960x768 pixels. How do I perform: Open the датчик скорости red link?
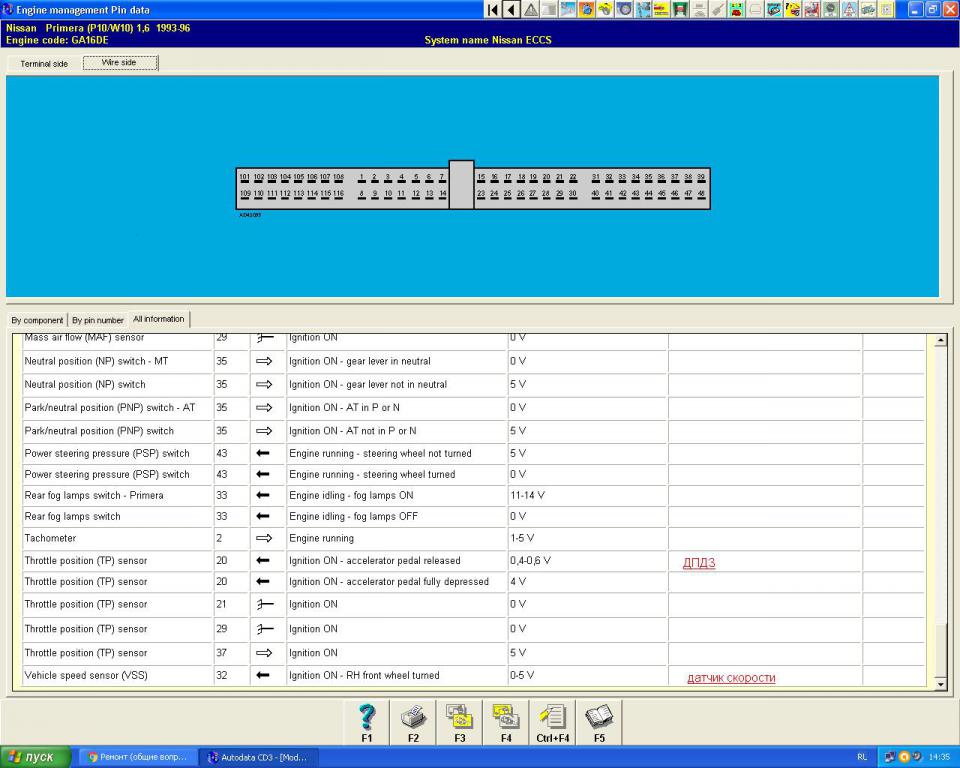tap(731, 677)
